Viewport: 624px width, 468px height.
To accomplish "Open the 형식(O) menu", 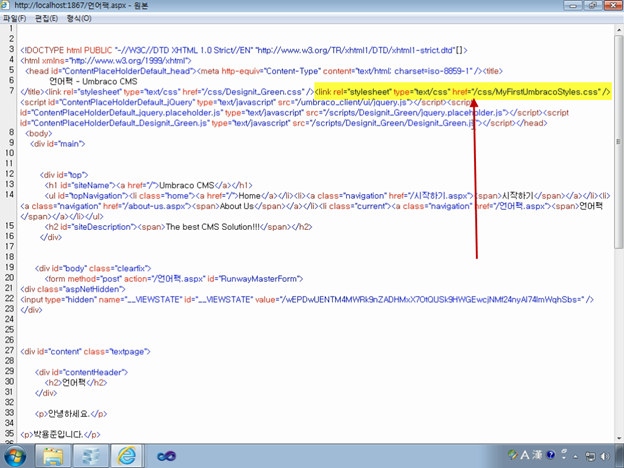I will pos(79,18).
